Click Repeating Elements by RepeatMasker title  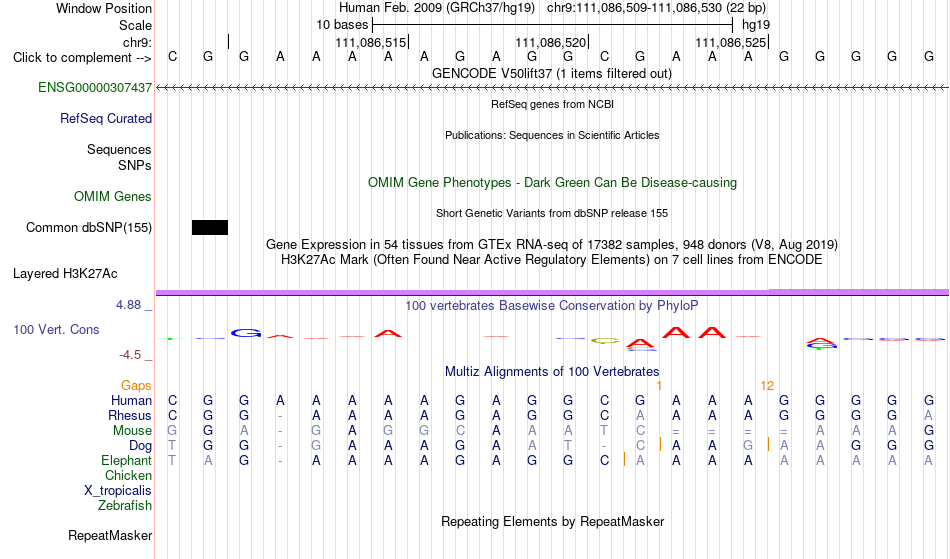(552, 521)
